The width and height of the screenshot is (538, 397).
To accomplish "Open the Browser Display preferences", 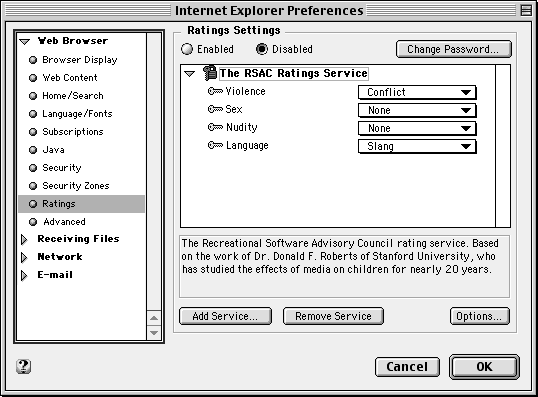I will [80, 60].
